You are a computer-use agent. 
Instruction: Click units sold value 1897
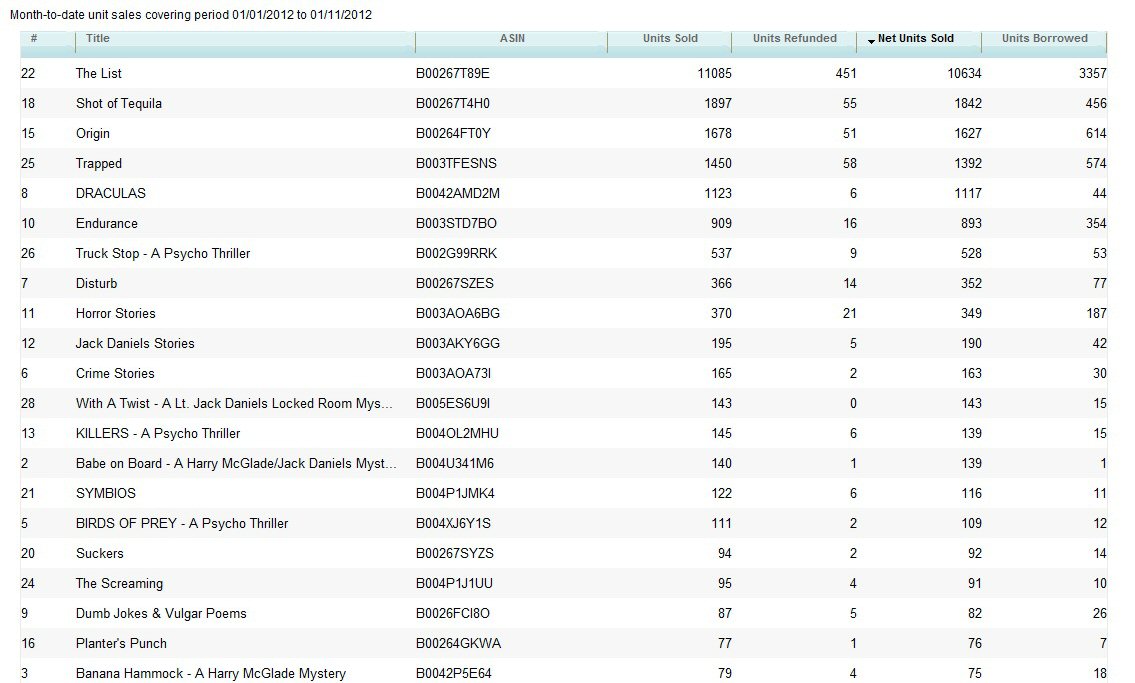point(718,103)
